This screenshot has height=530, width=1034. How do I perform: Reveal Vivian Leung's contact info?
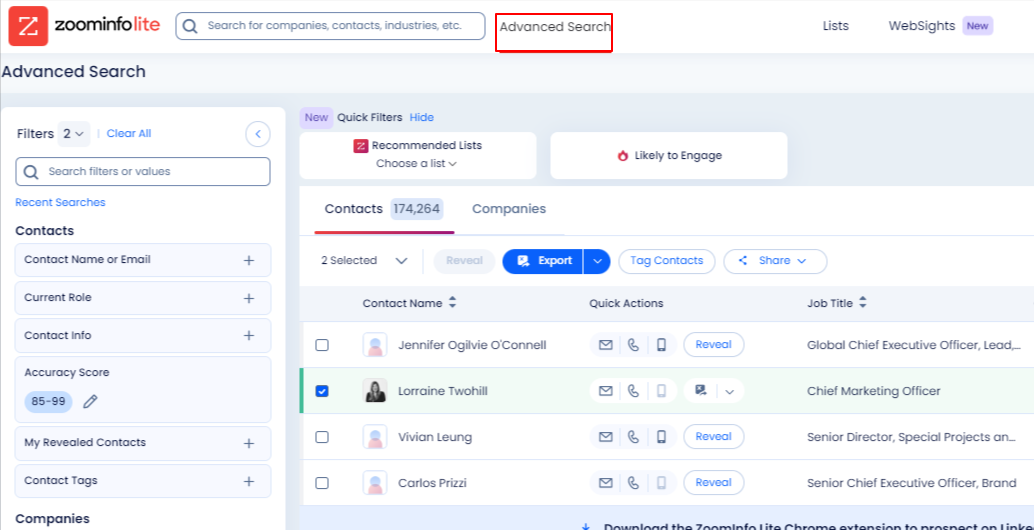point(714,436)
